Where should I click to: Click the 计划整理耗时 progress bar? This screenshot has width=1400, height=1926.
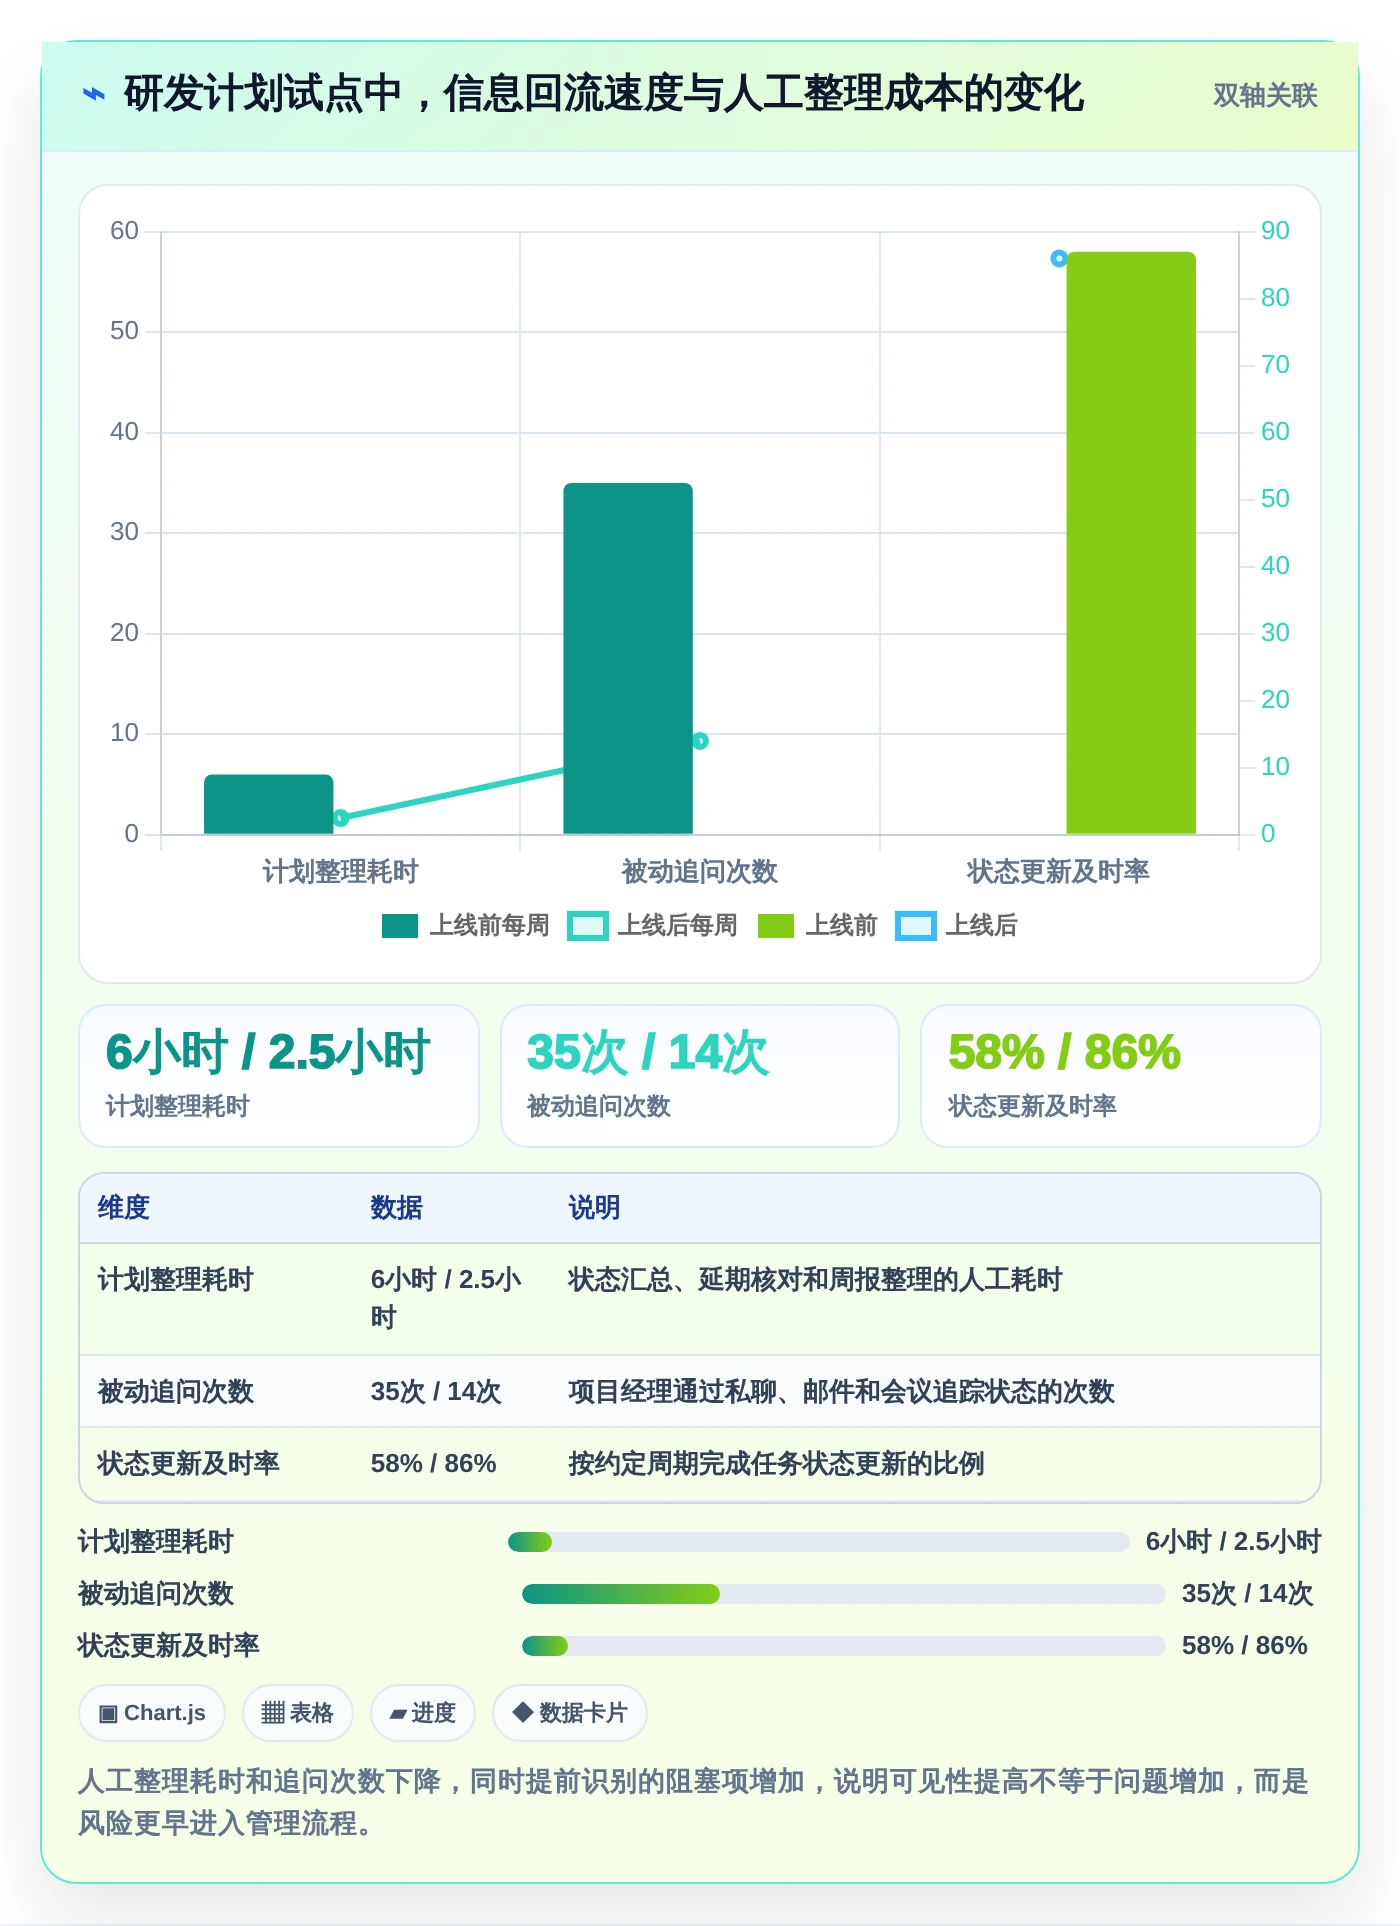819,1542
